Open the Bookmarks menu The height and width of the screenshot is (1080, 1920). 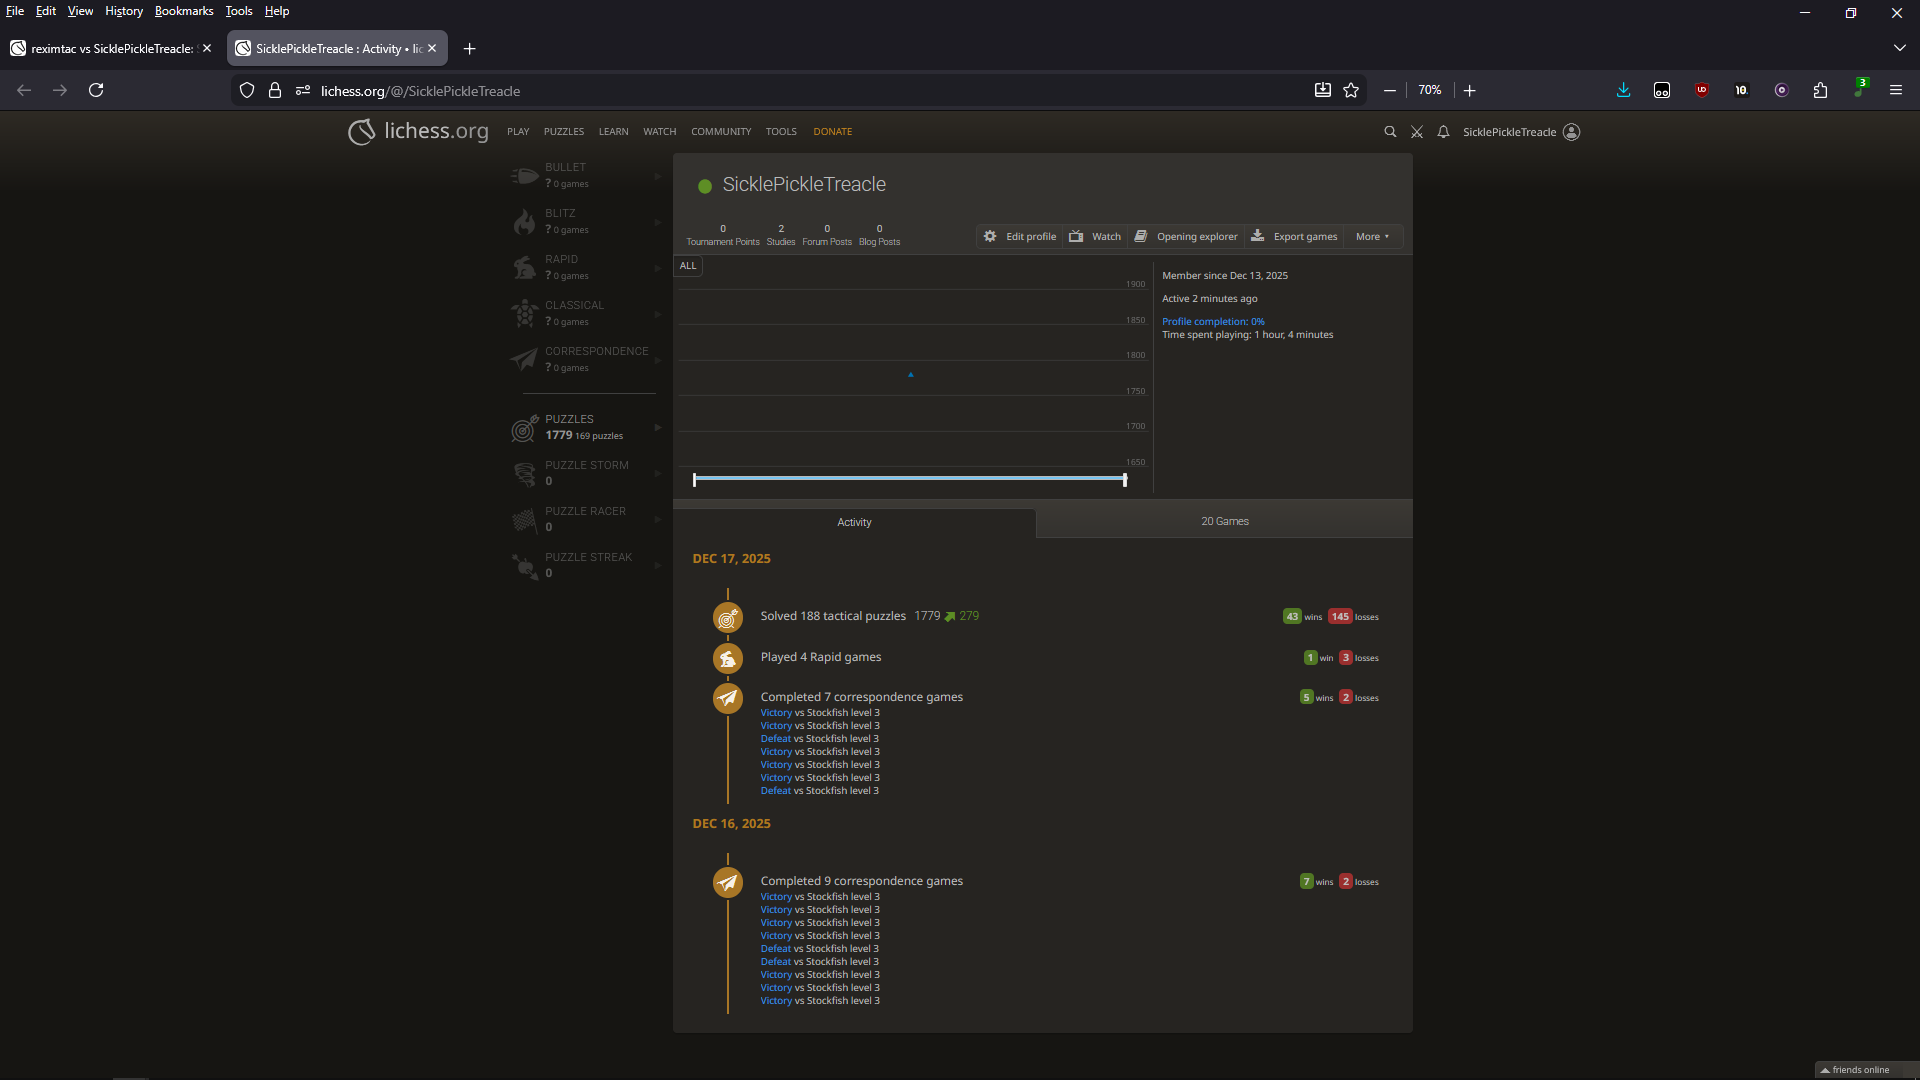[x=184, y=11]
